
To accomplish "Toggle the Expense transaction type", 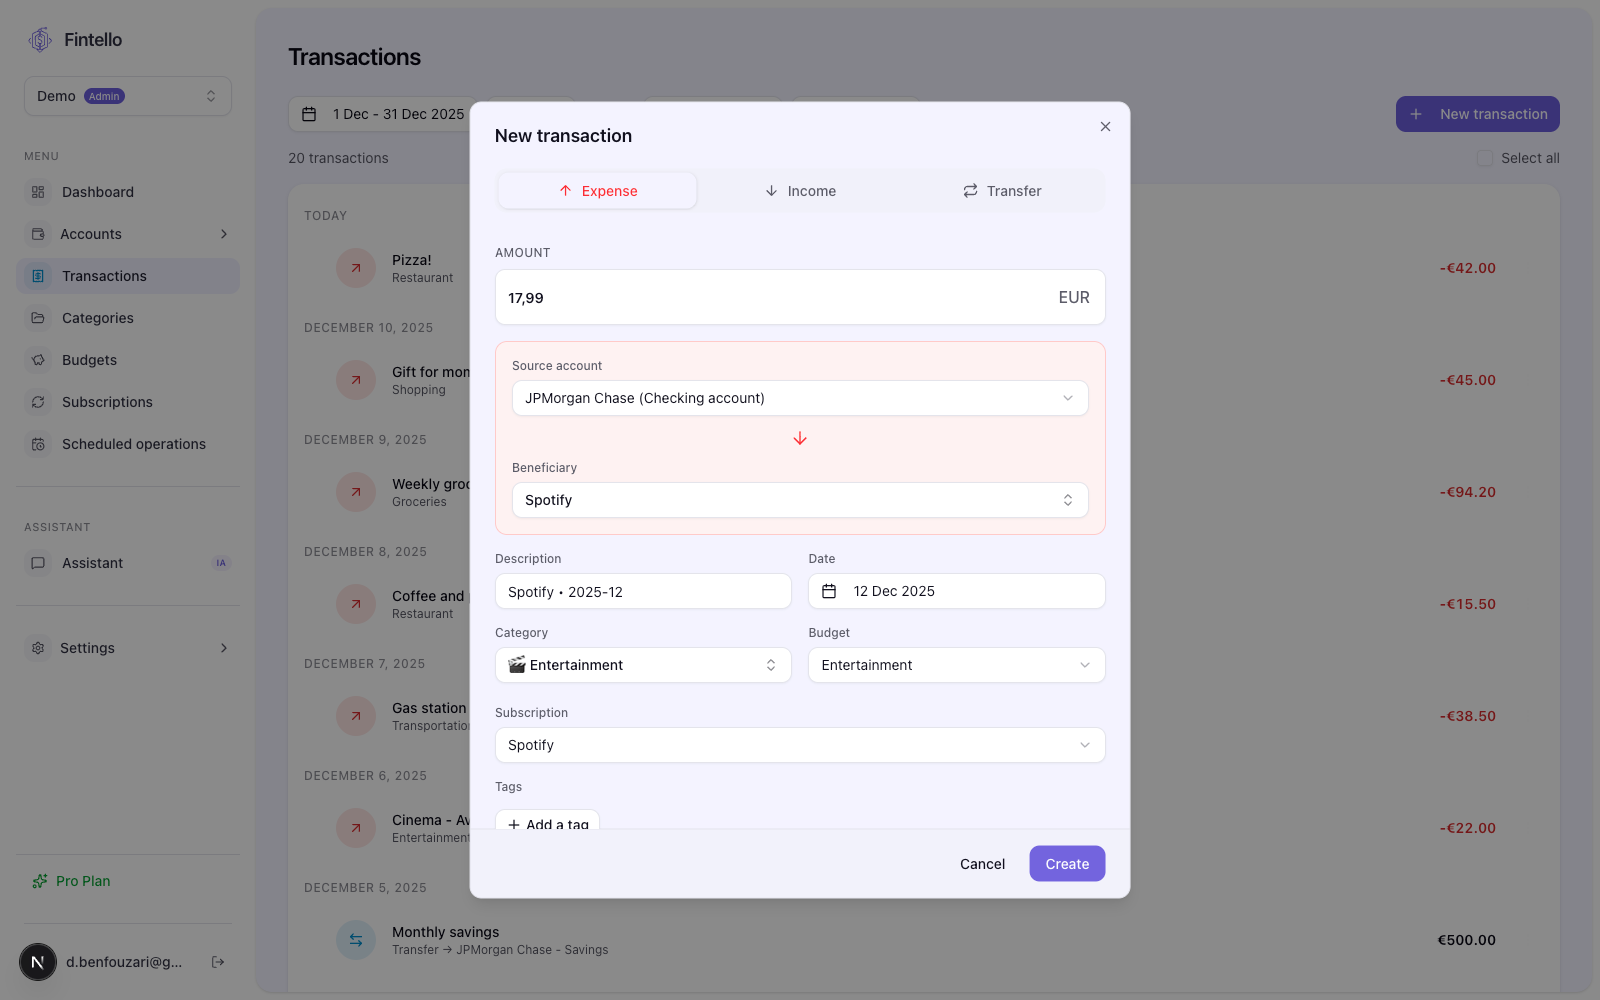I will pos(596,190).
